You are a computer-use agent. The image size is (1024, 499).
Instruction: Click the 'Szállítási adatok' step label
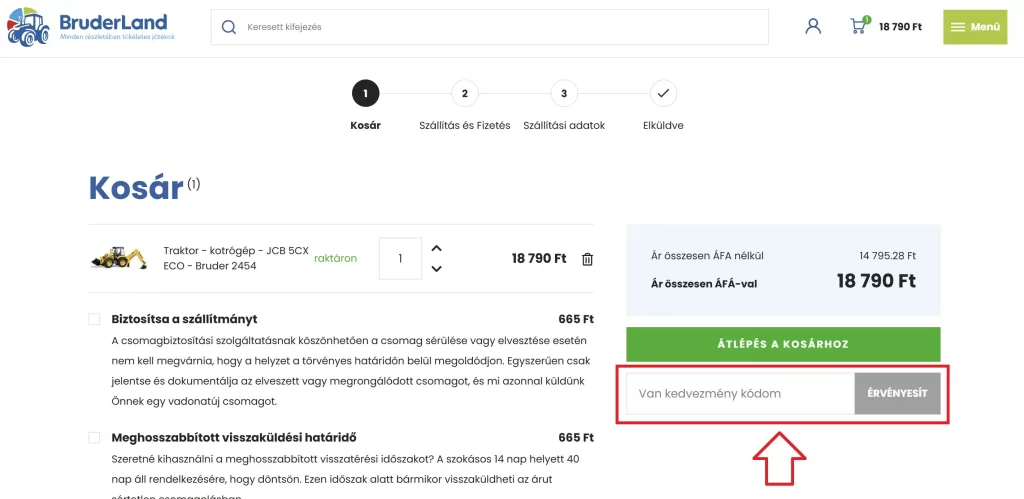click(x=564, y=125)
